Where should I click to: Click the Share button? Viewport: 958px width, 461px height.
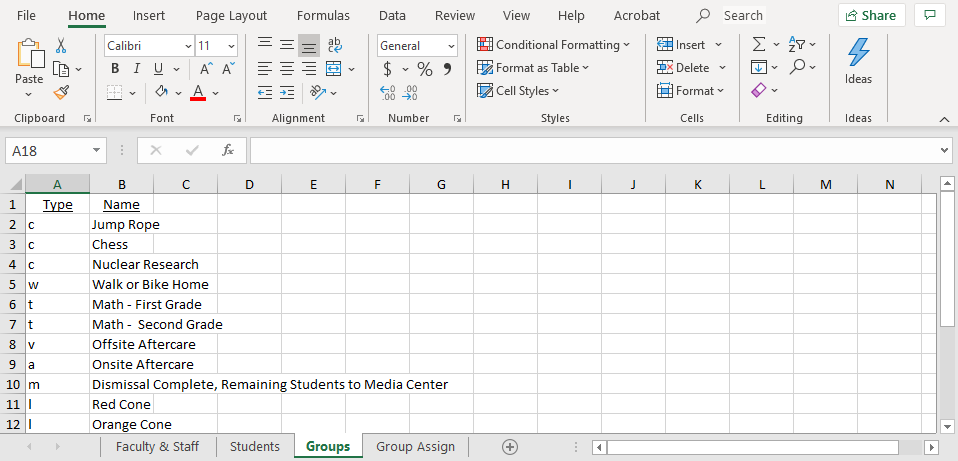click(x=871, y=15)
